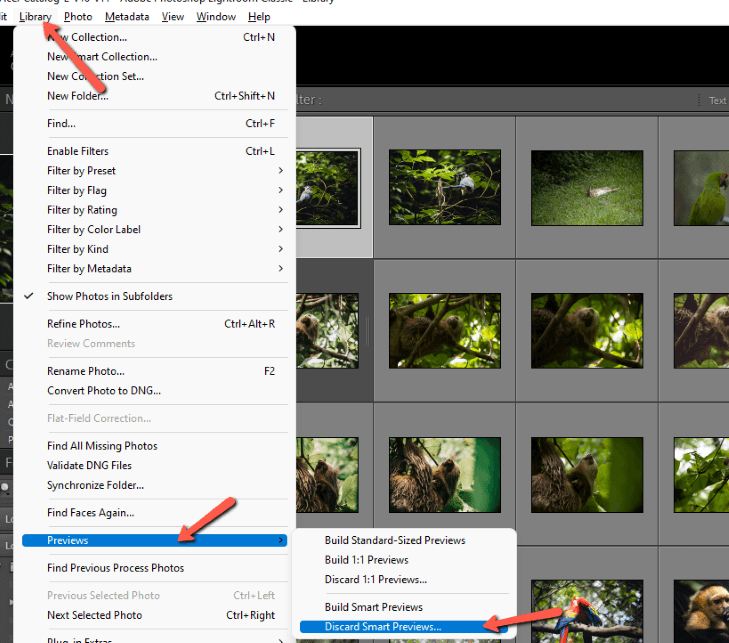729x643 pixels.
Task: Select the Text filter option
Action: pos(717,100)
